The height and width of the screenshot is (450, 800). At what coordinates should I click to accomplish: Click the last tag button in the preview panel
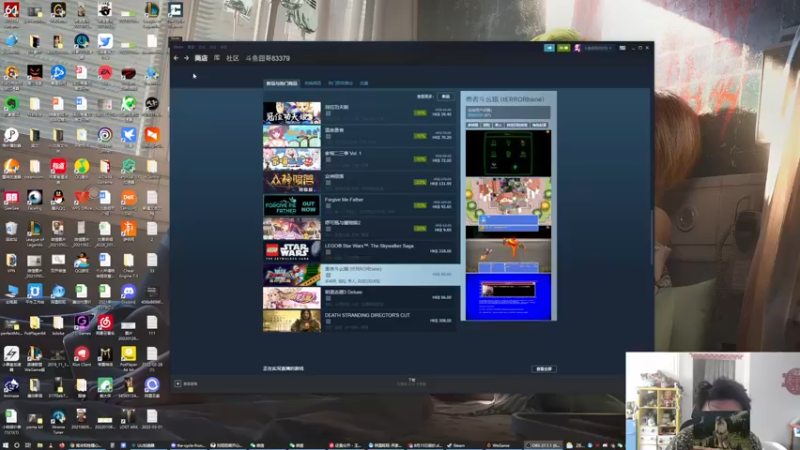539,125
